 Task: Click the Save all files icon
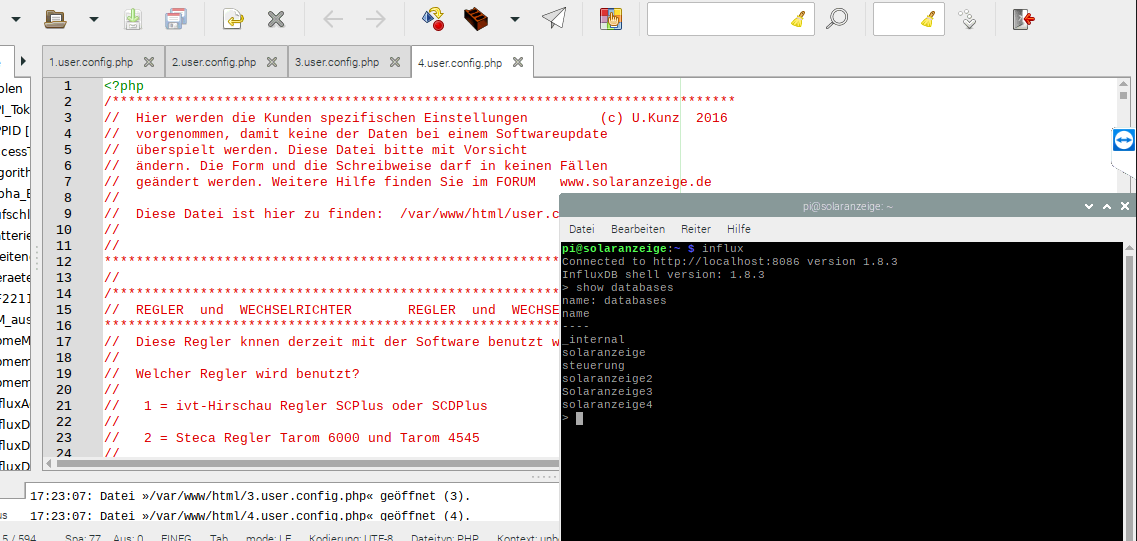[x=176, y=18]
